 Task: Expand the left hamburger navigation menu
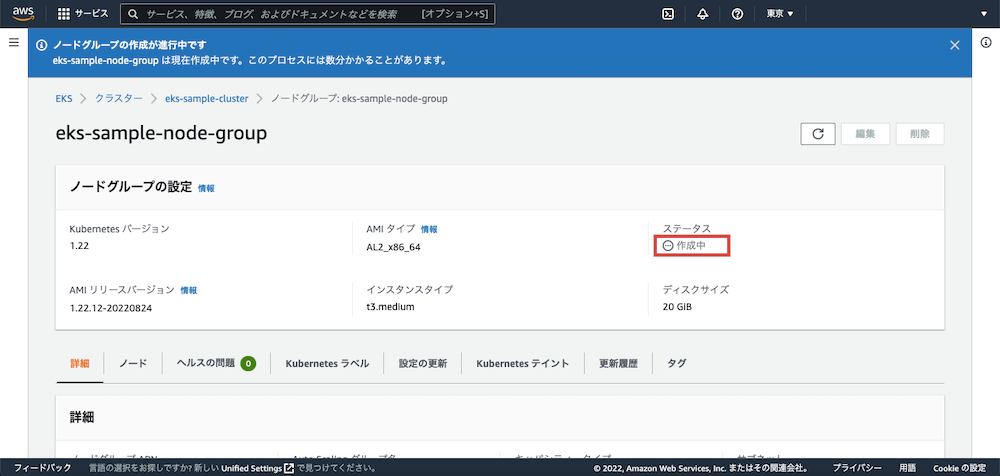click(14, 43)
